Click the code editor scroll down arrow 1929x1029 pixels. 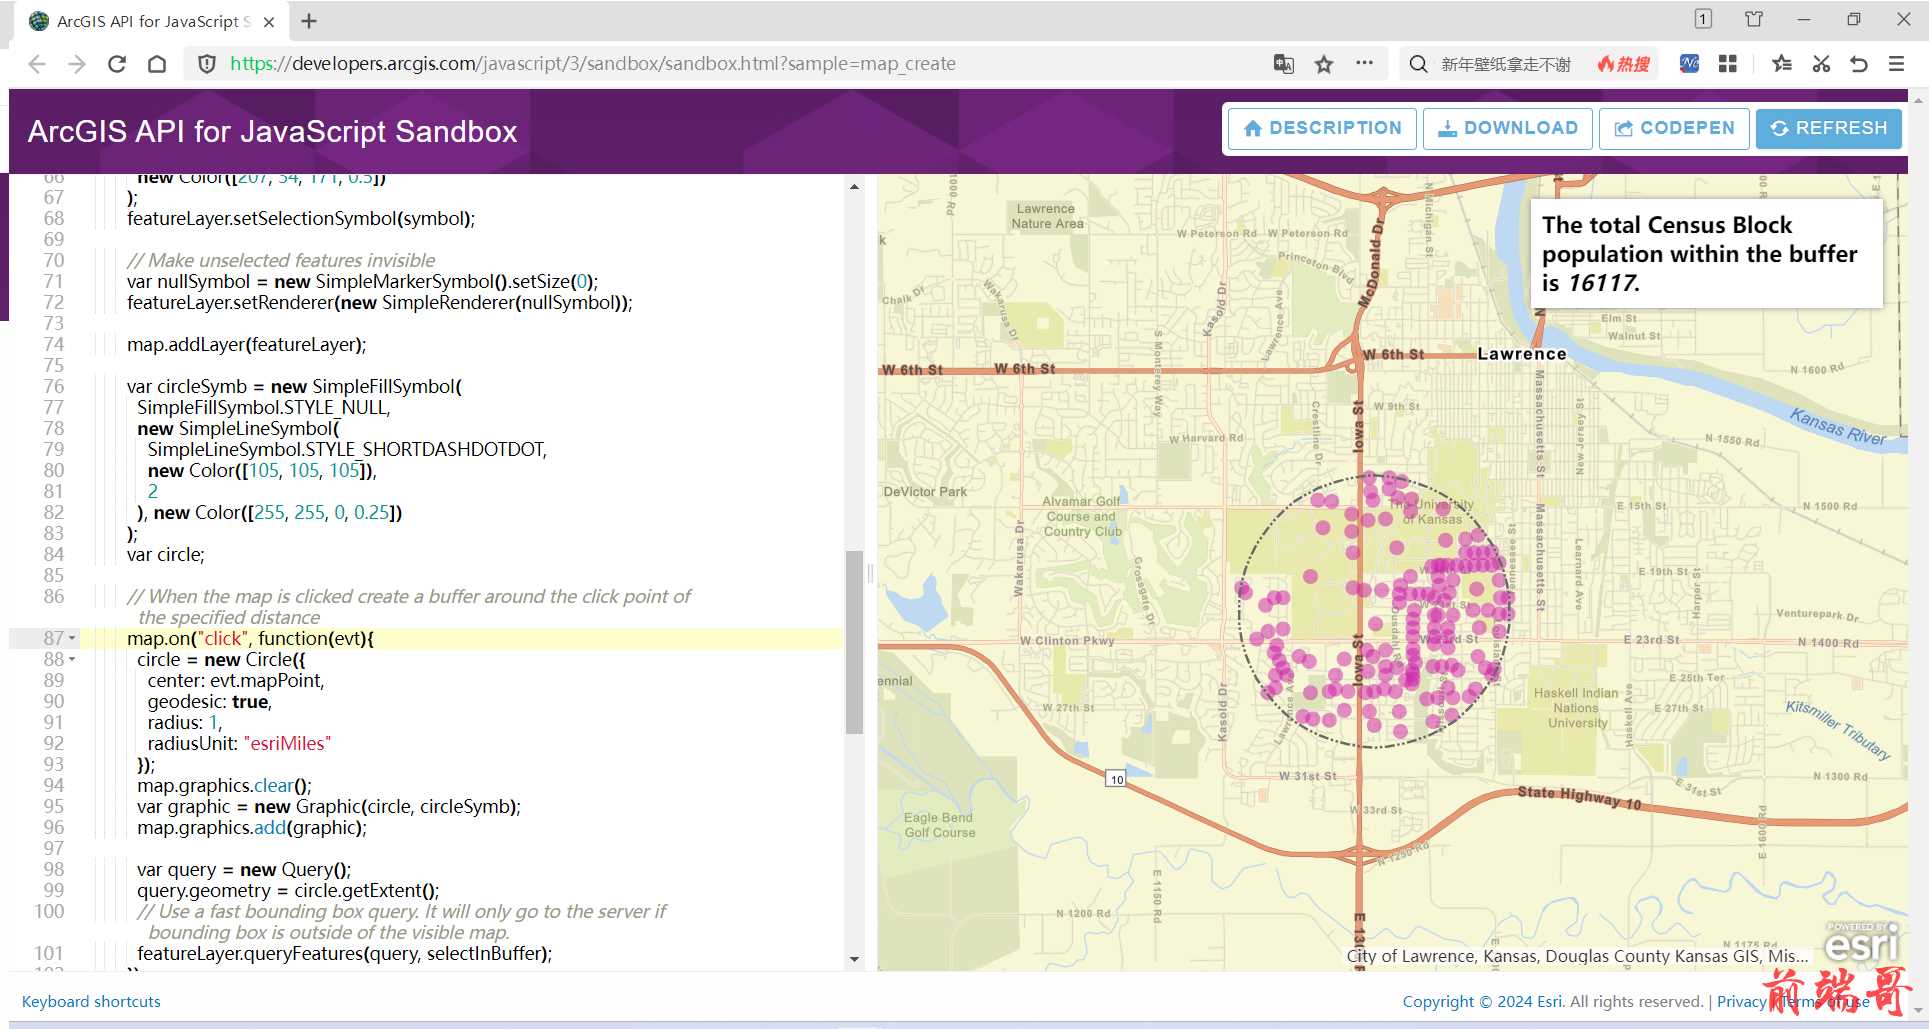coord(854,959)
